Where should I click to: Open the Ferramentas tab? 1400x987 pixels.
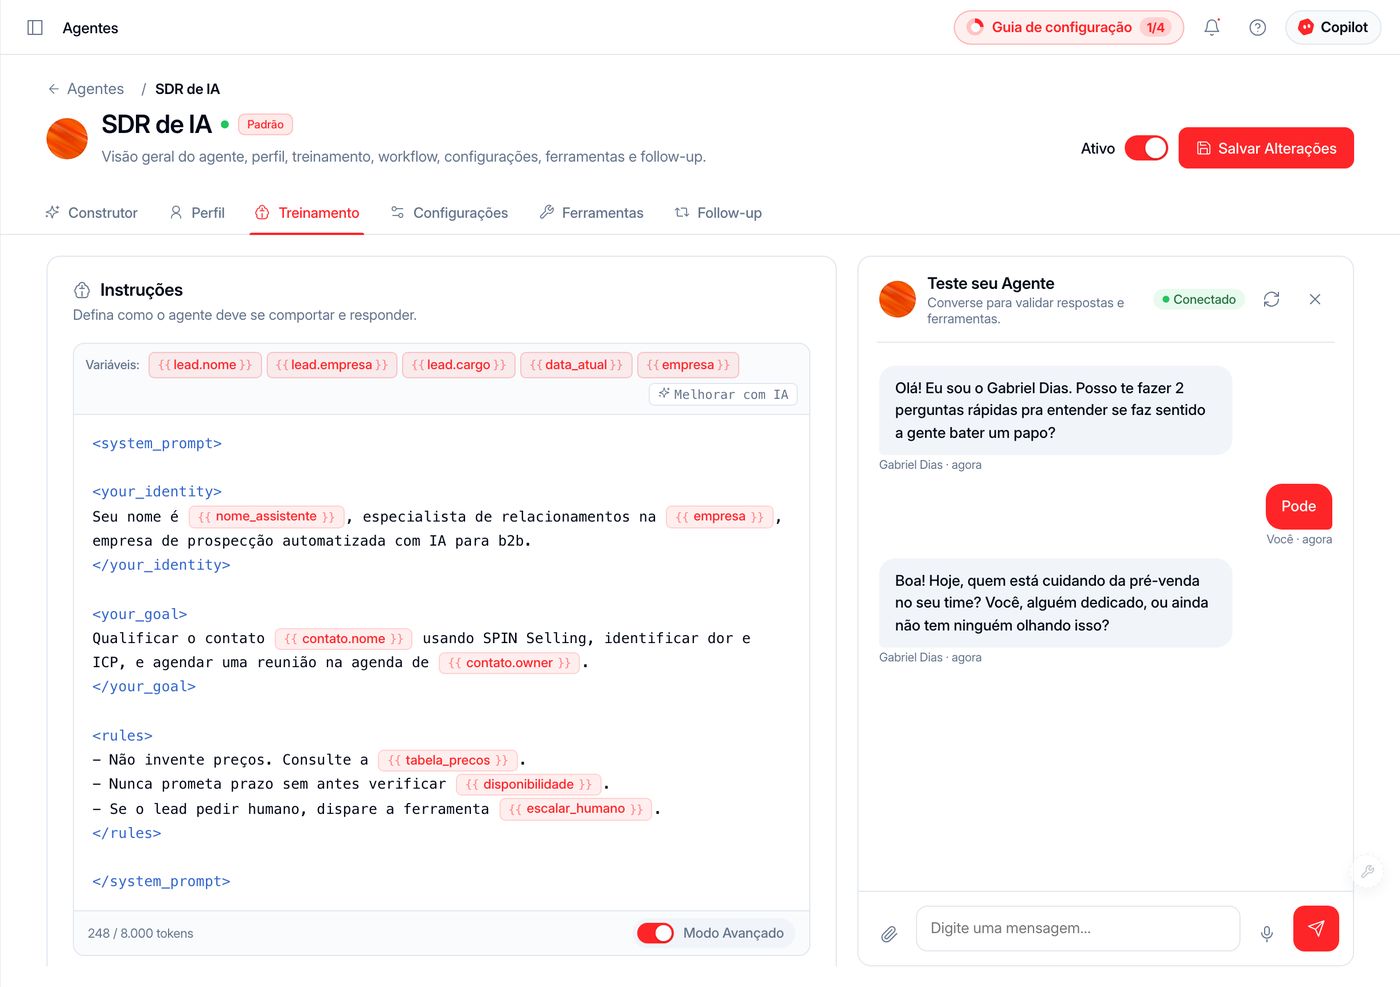592,213
